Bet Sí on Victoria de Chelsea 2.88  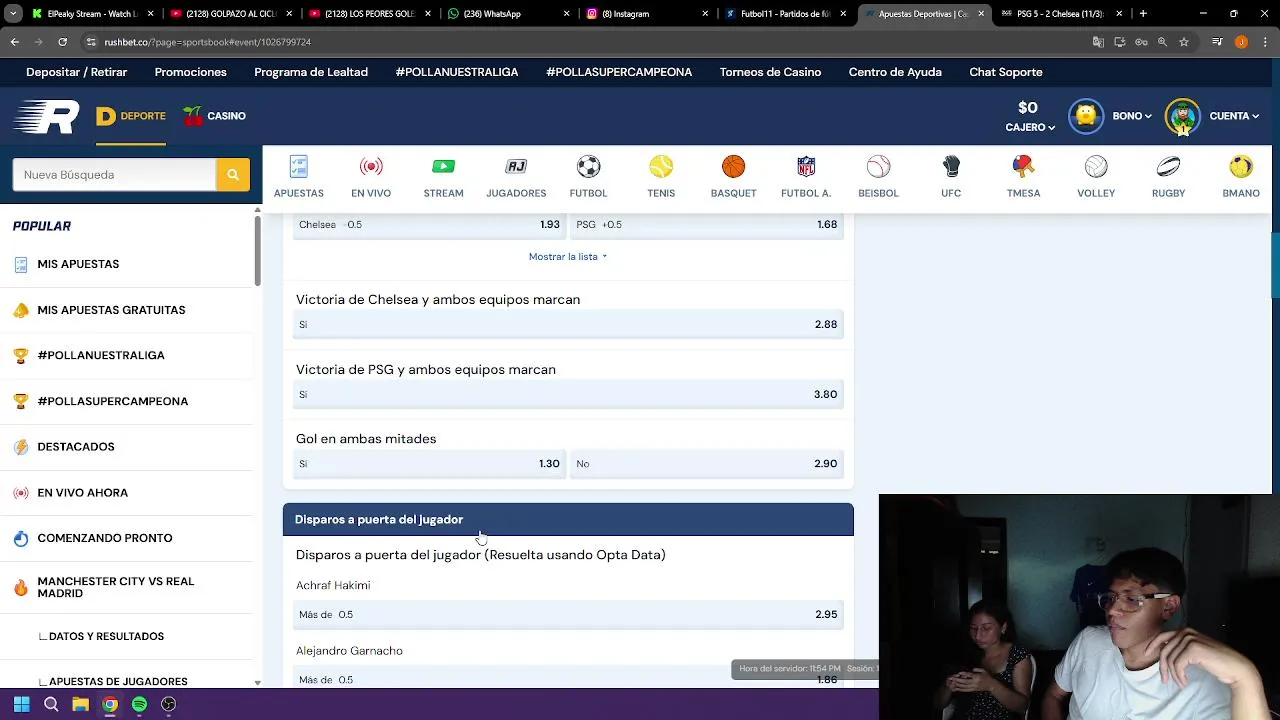pos(568,324)
